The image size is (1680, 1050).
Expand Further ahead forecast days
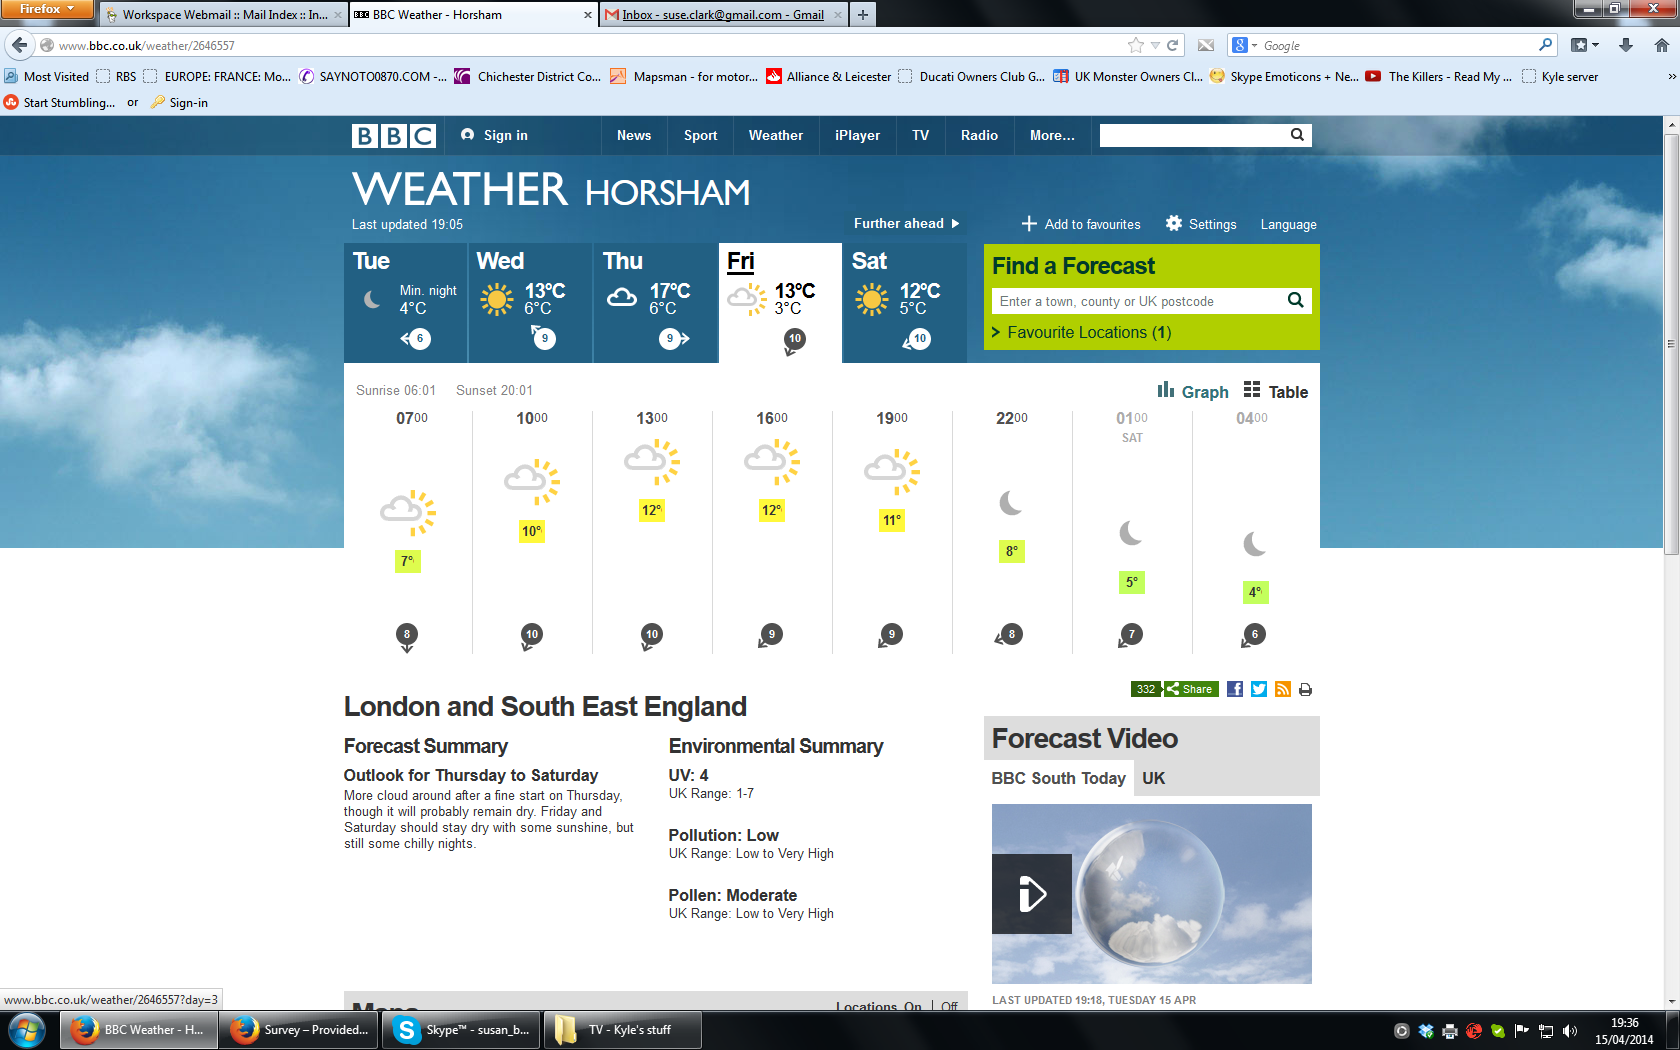pyautogui.click(x=906, y=224)
